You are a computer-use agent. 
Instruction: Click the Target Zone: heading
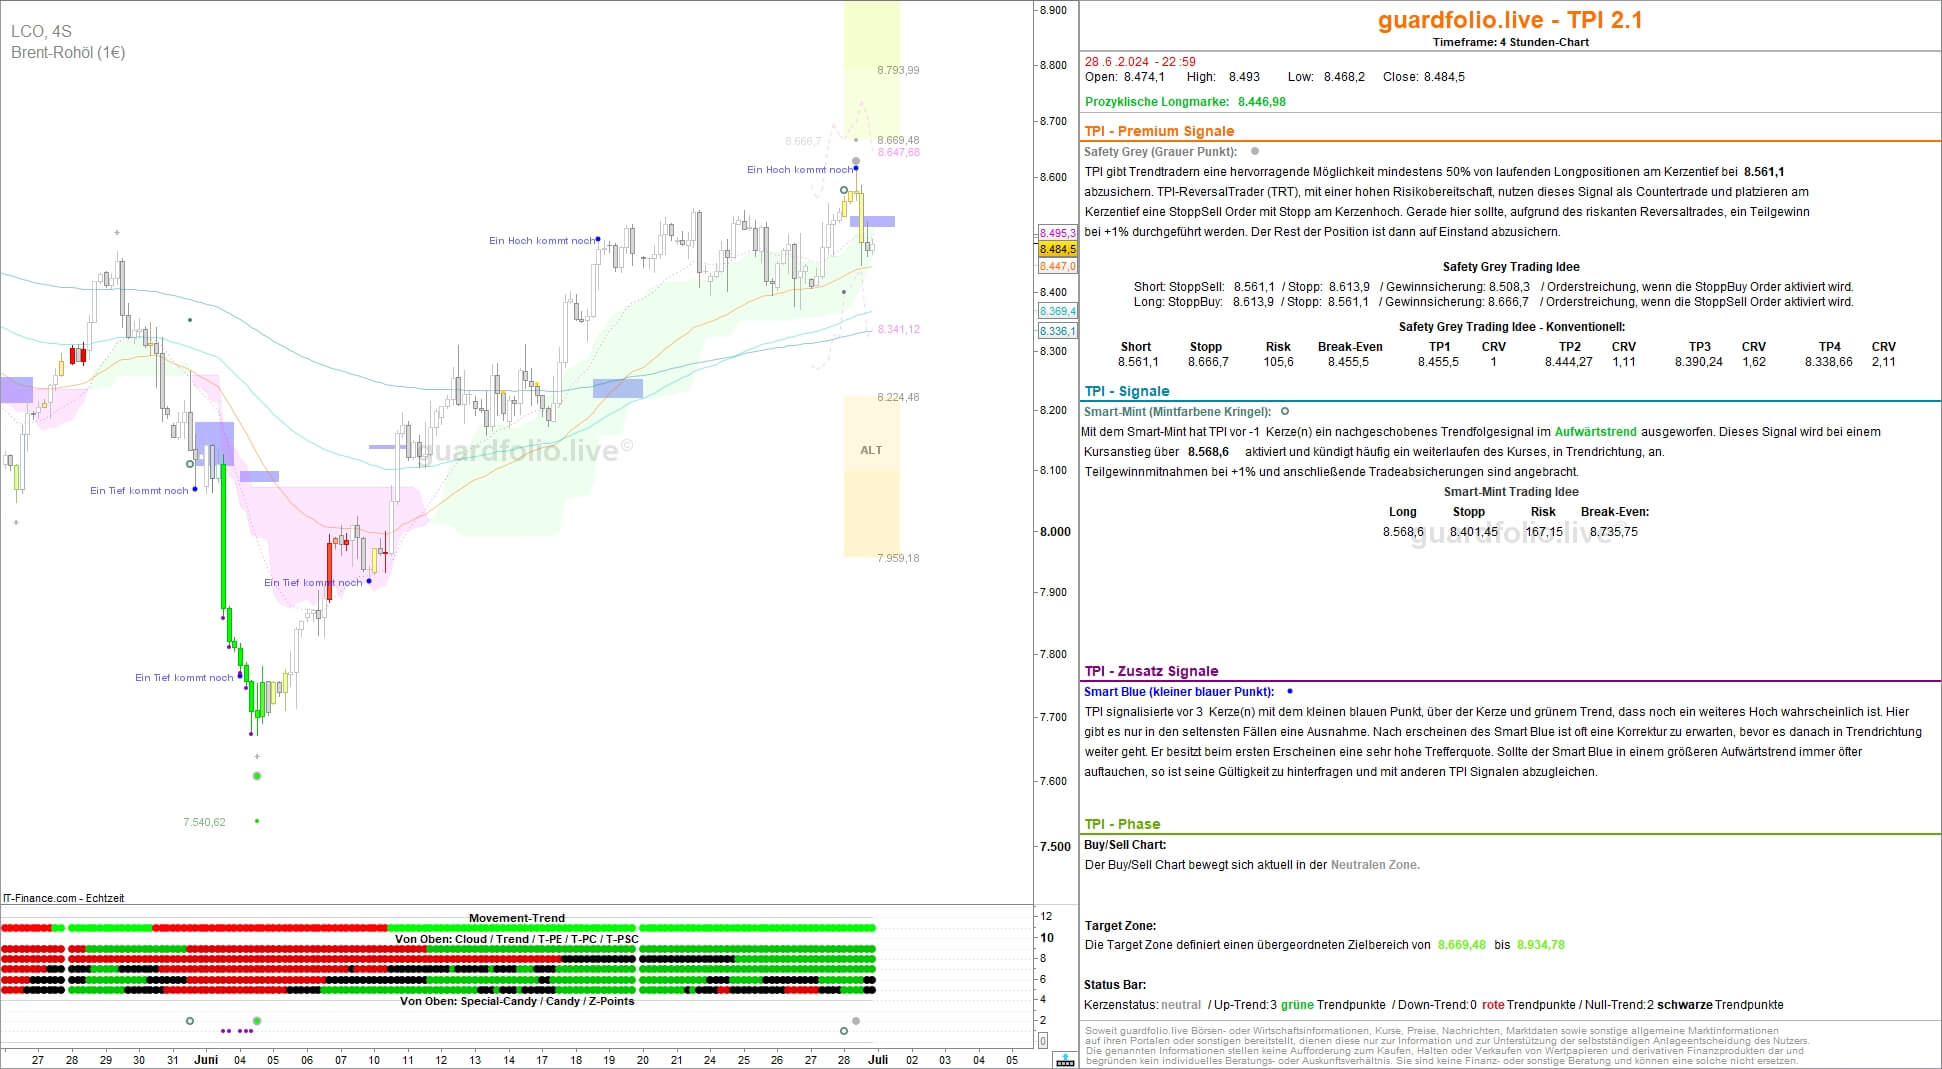pos(1120,926)
